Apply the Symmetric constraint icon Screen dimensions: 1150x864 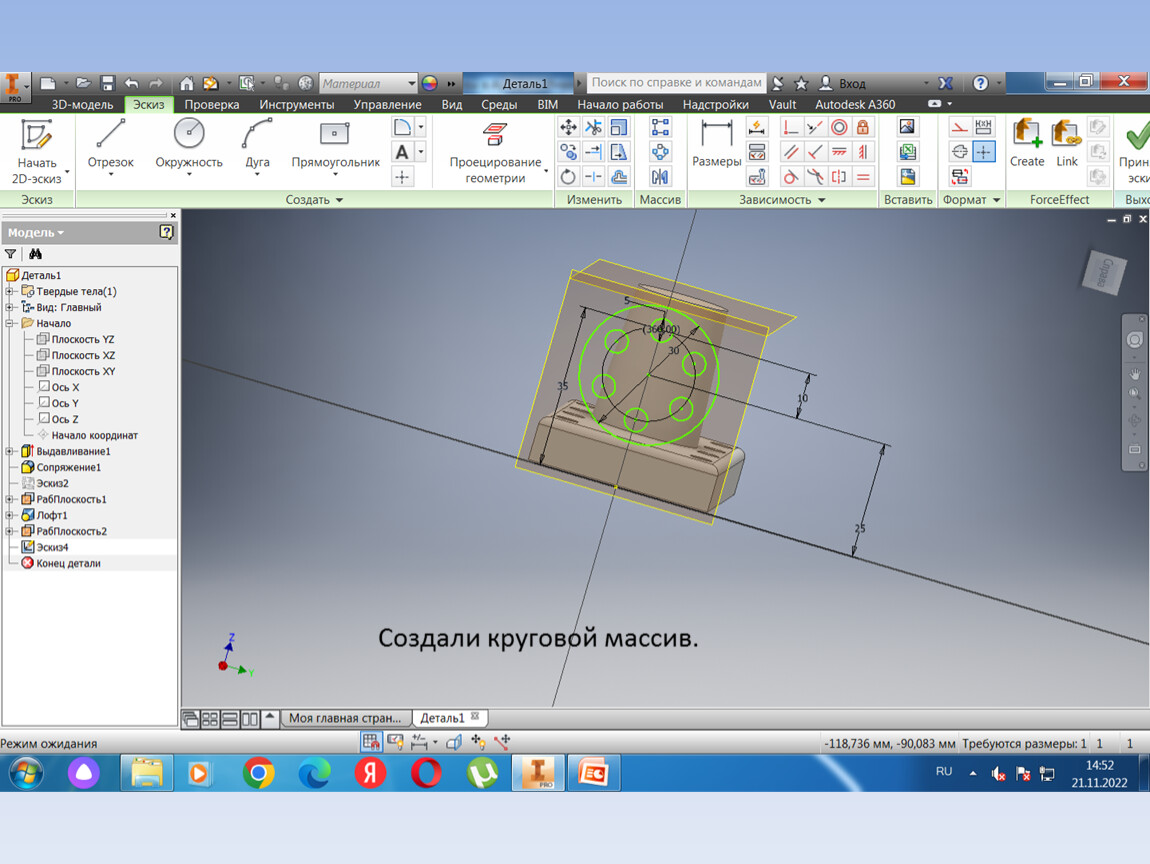[x=839, y=177]
